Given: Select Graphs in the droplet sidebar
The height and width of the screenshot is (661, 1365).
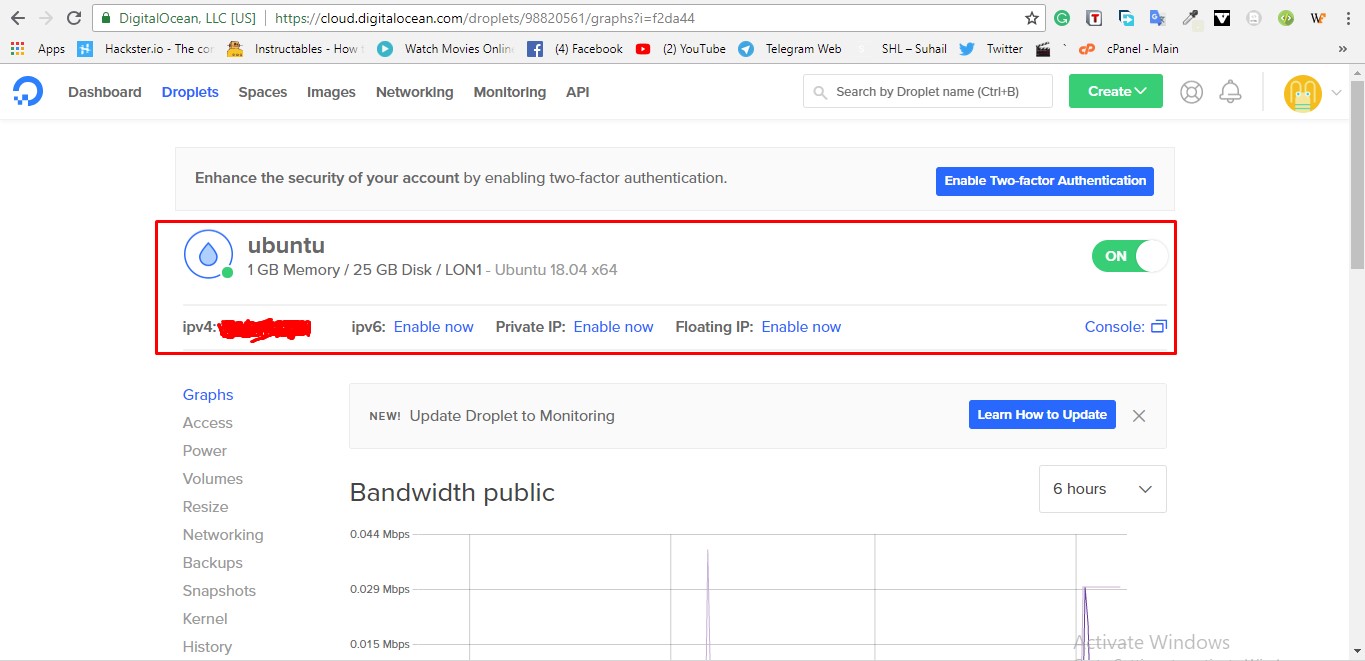Looking at the screenshot, I should pos(208,395).
